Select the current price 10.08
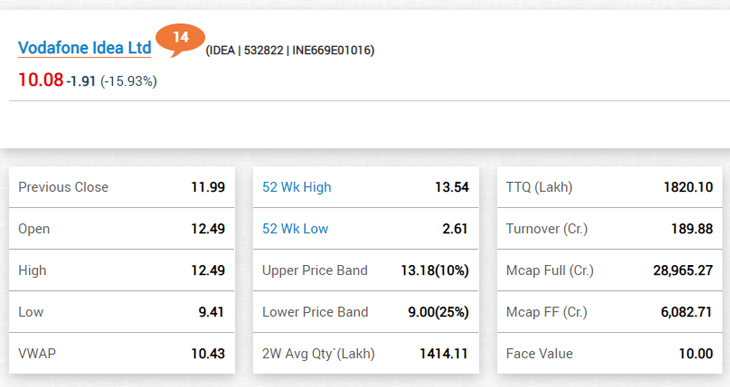The width and height of the screenshot is (730, 387). click(x=41, y=80)
